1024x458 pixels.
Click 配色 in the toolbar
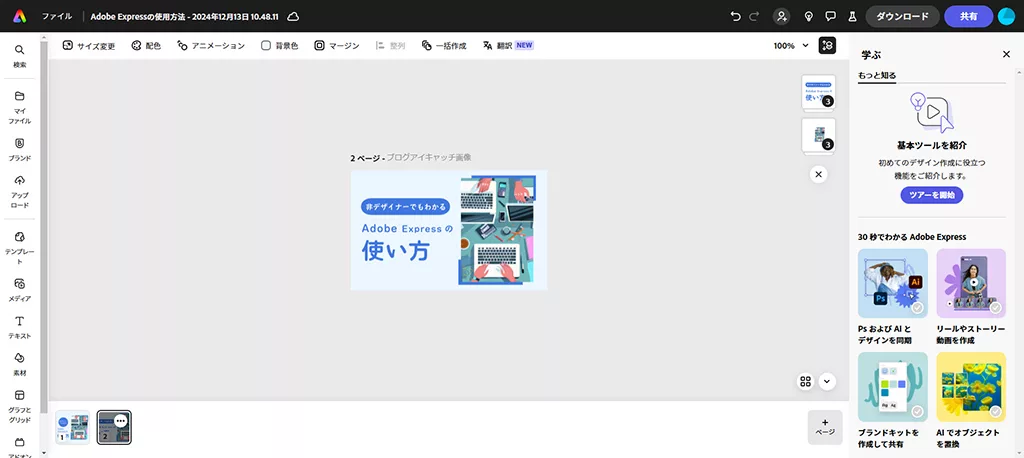coord(146,46)
